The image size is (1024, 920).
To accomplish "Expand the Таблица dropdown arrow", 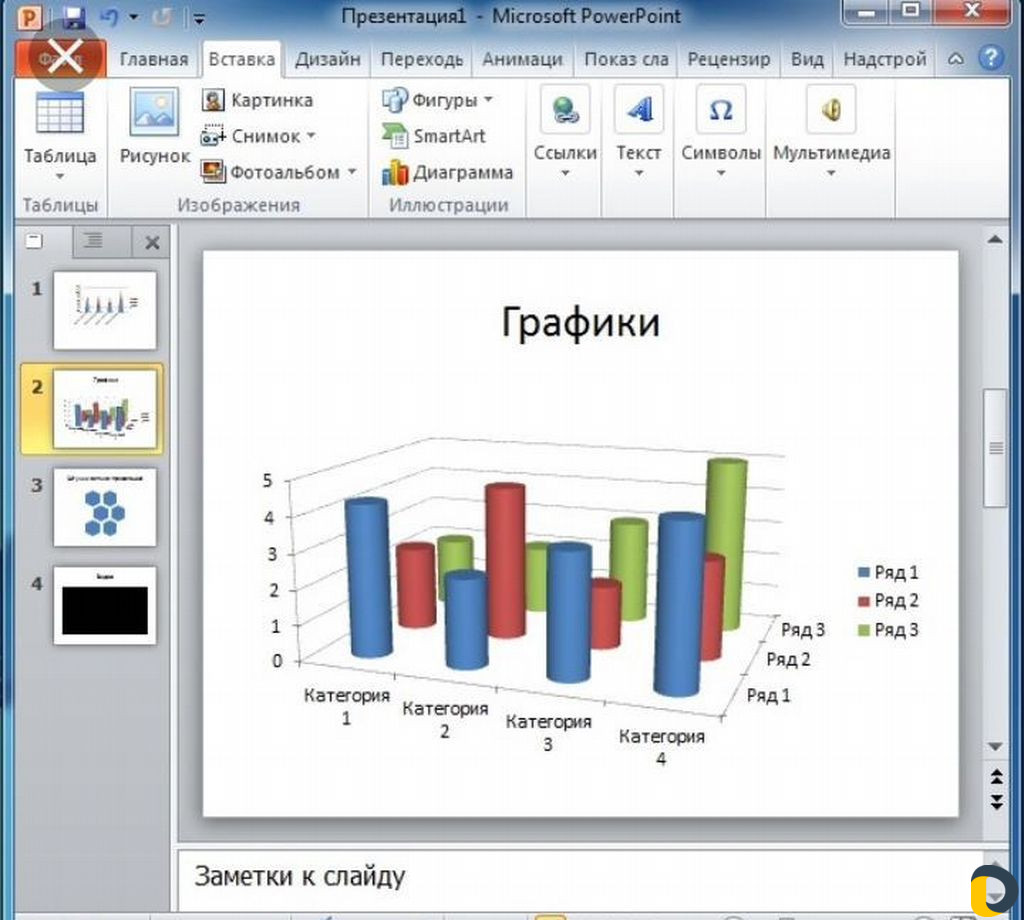I will coord(60,176).
